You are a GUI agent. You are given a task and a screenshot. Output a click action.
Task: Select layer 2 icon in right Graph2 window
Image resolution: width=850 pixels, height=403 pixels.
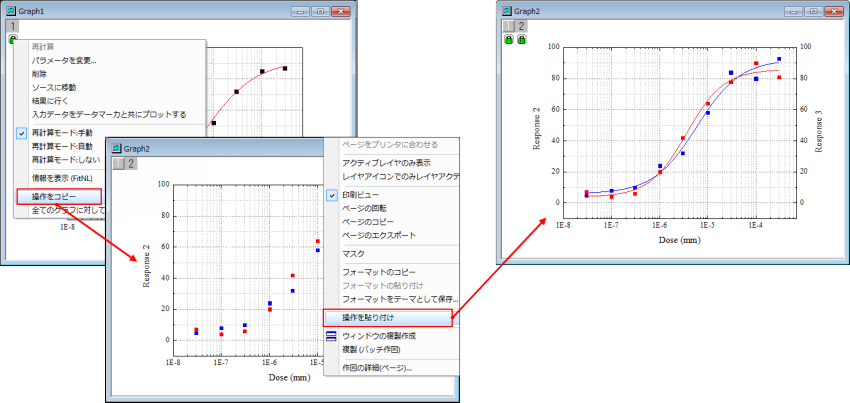(520, 26)
